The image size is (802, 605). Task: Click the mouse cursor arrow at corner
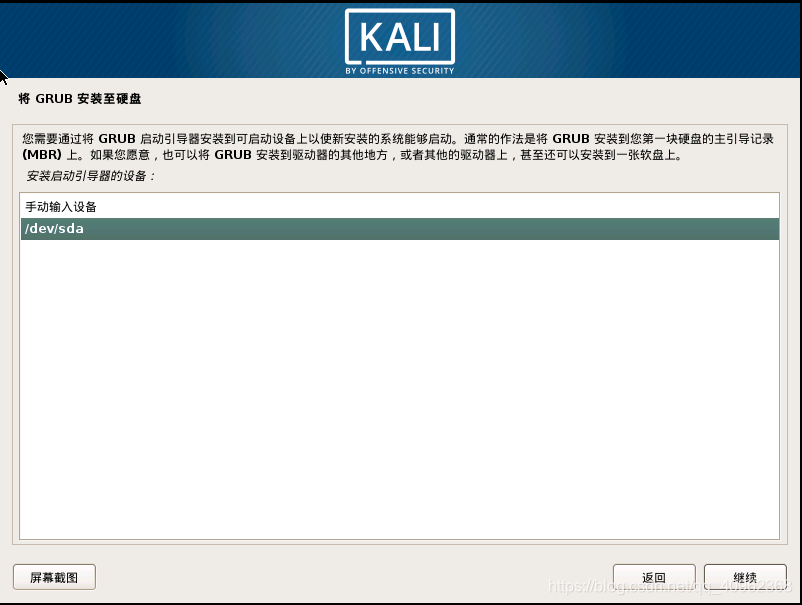(x=3, y=78)
